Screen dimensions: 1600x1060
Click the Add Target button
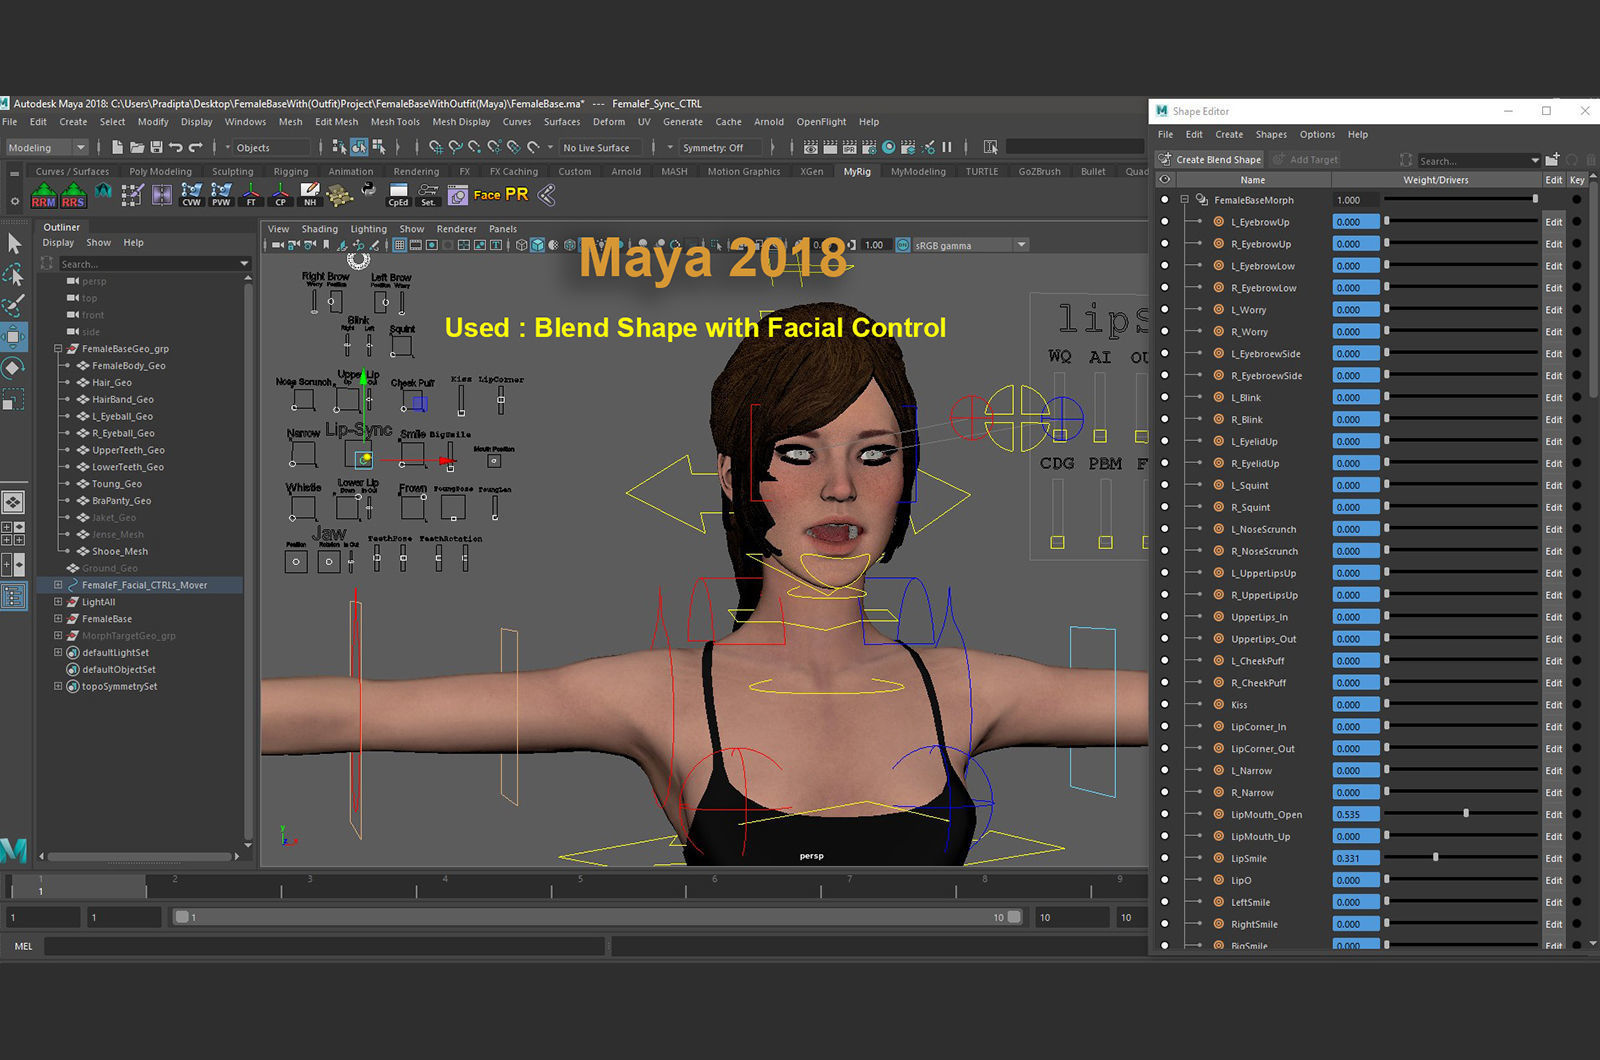click(x=1306, y=160)
